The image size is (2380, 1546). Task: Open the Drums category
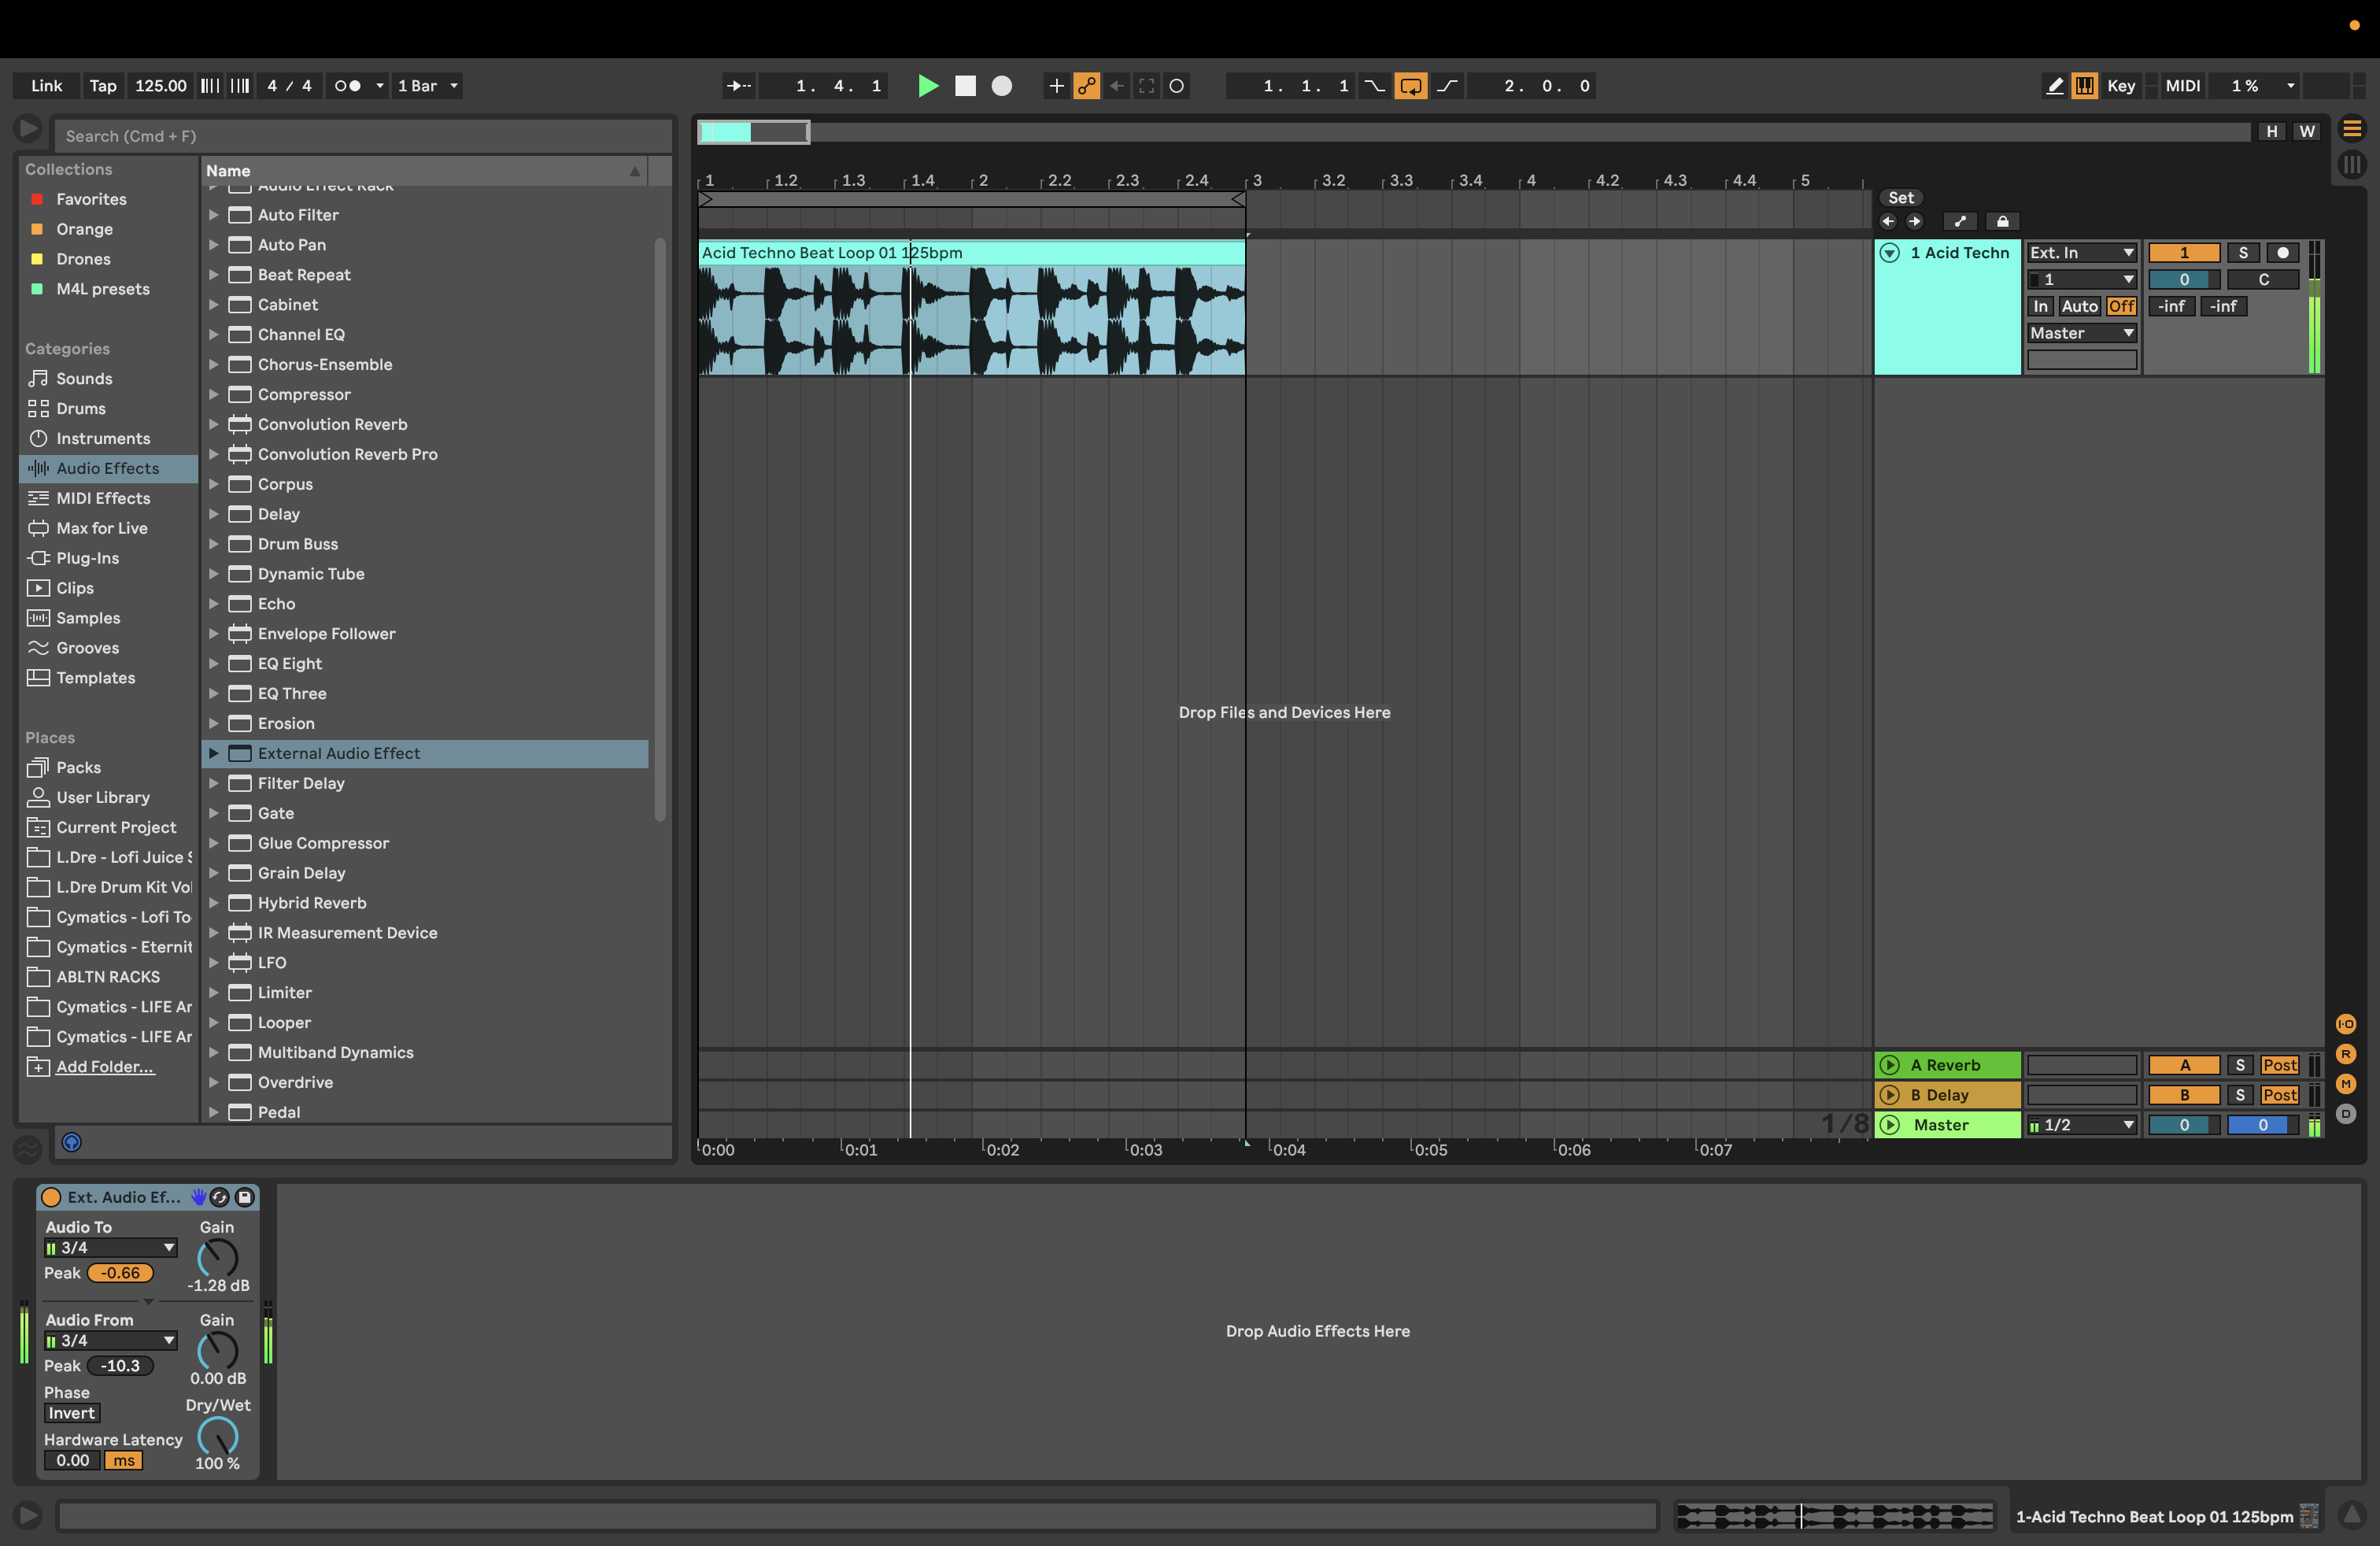coord(81,409)
